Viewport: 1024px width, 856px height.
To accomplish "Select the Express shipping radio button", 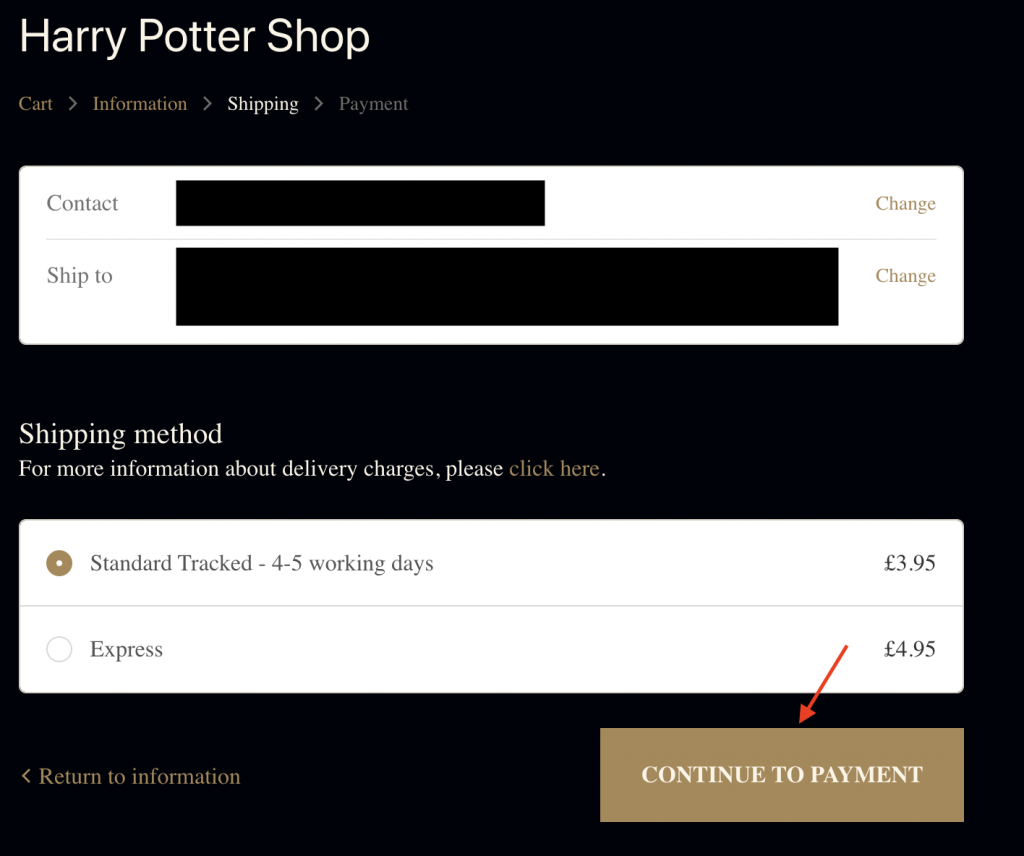I will (60, 650).
